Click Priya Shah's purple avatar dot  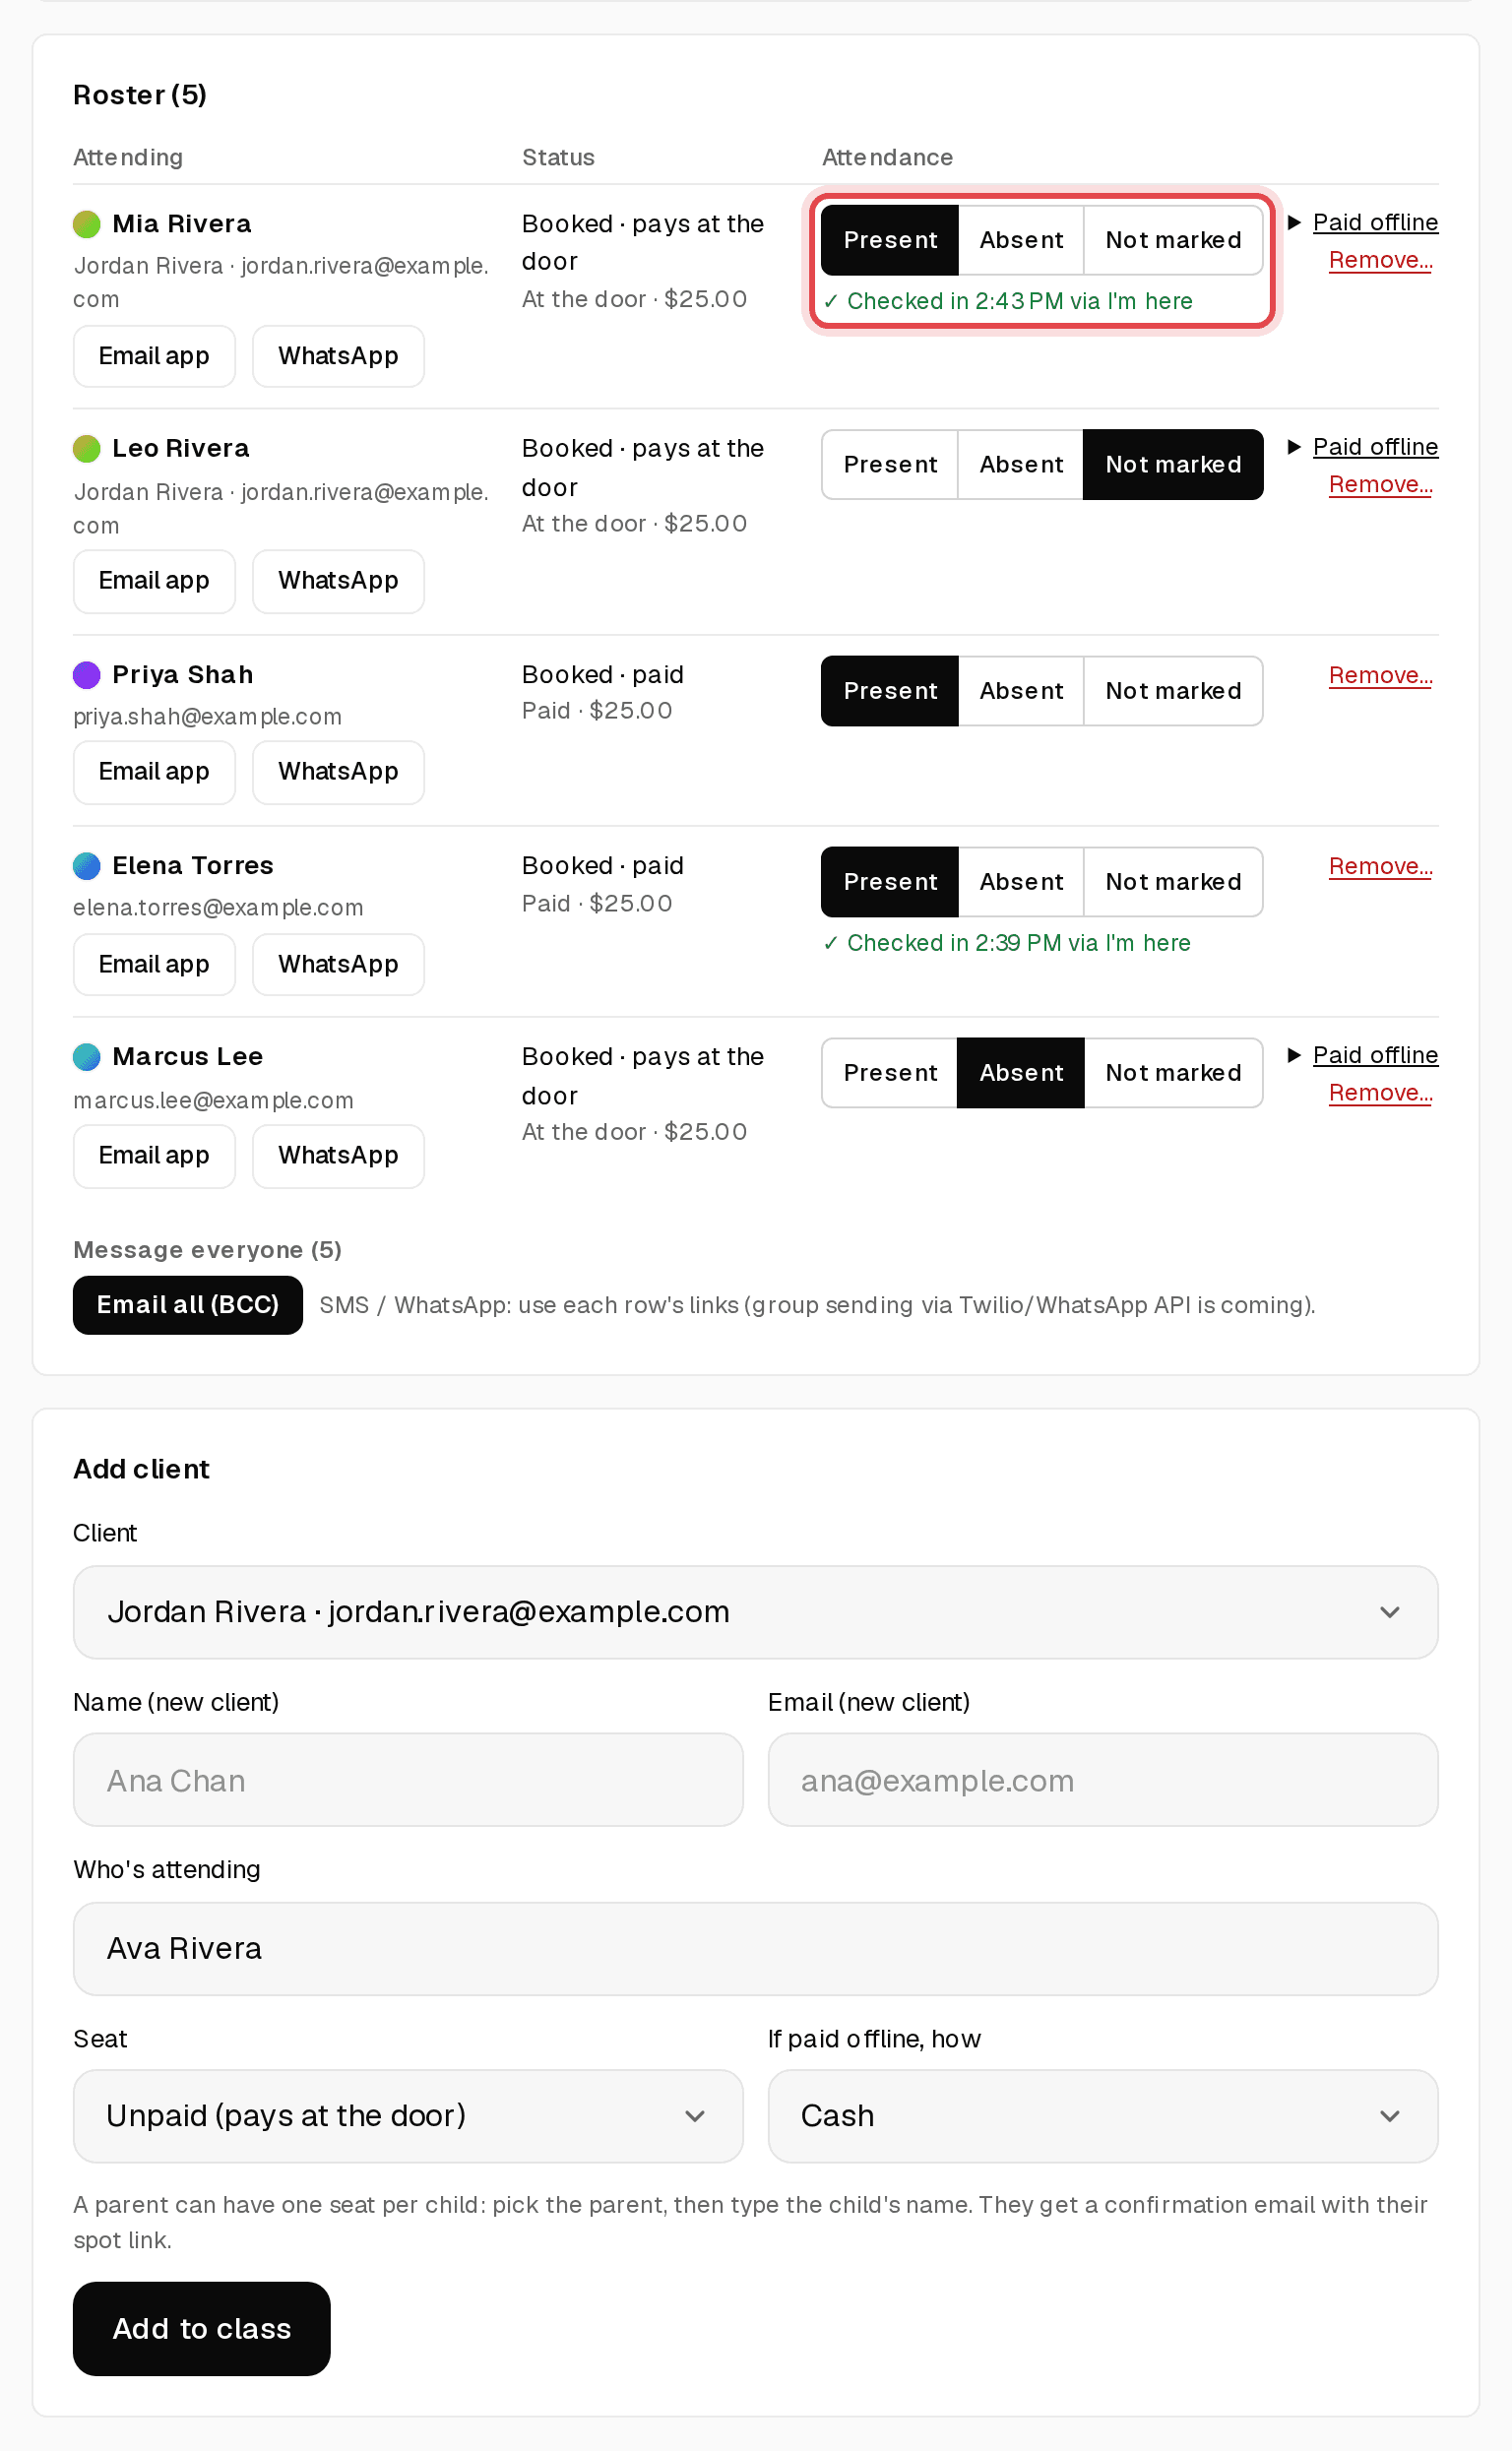87,675
